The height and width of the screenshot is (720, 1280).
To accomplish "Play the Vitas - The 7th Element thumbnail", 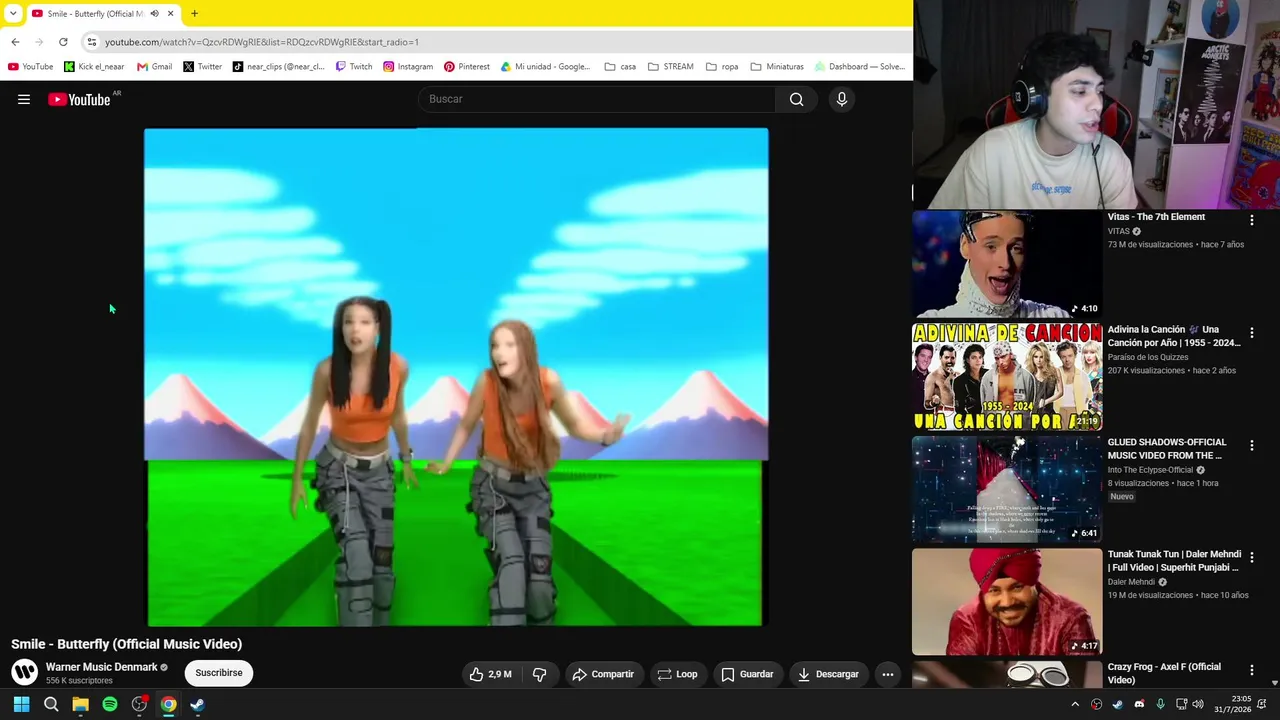I will [1007, 264].
